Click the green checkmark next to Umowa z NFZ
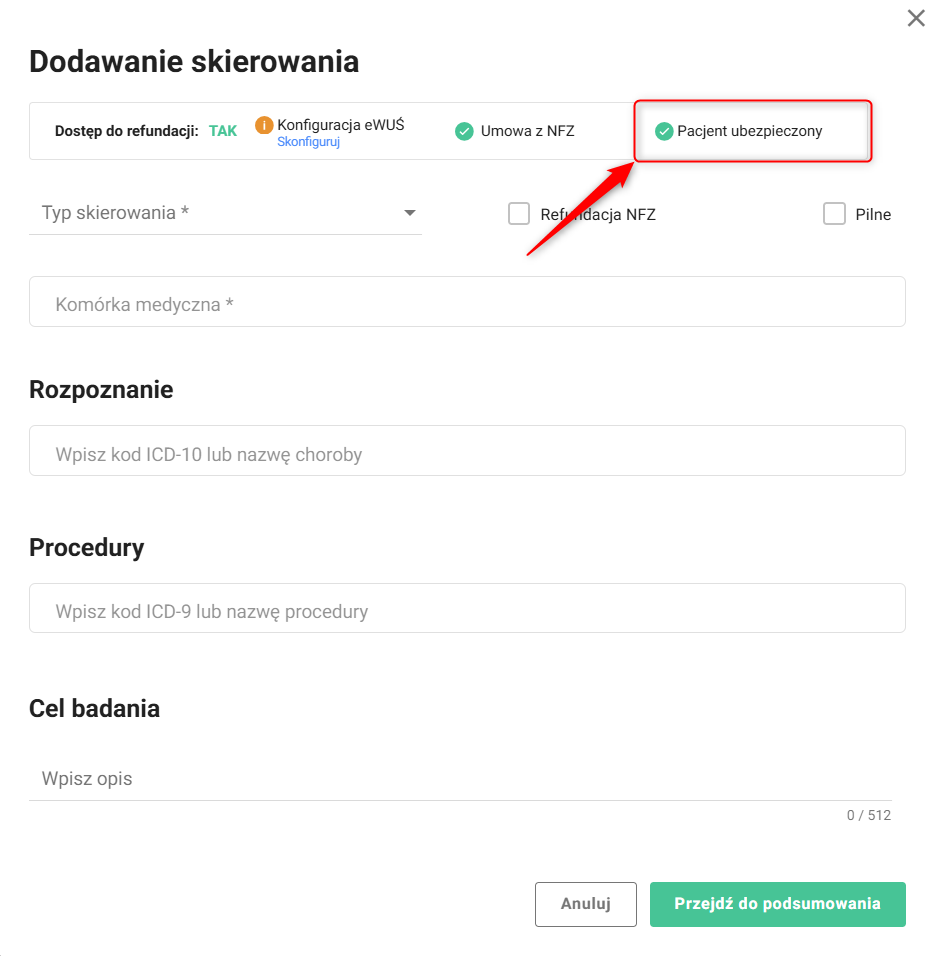 pos(464,131)
